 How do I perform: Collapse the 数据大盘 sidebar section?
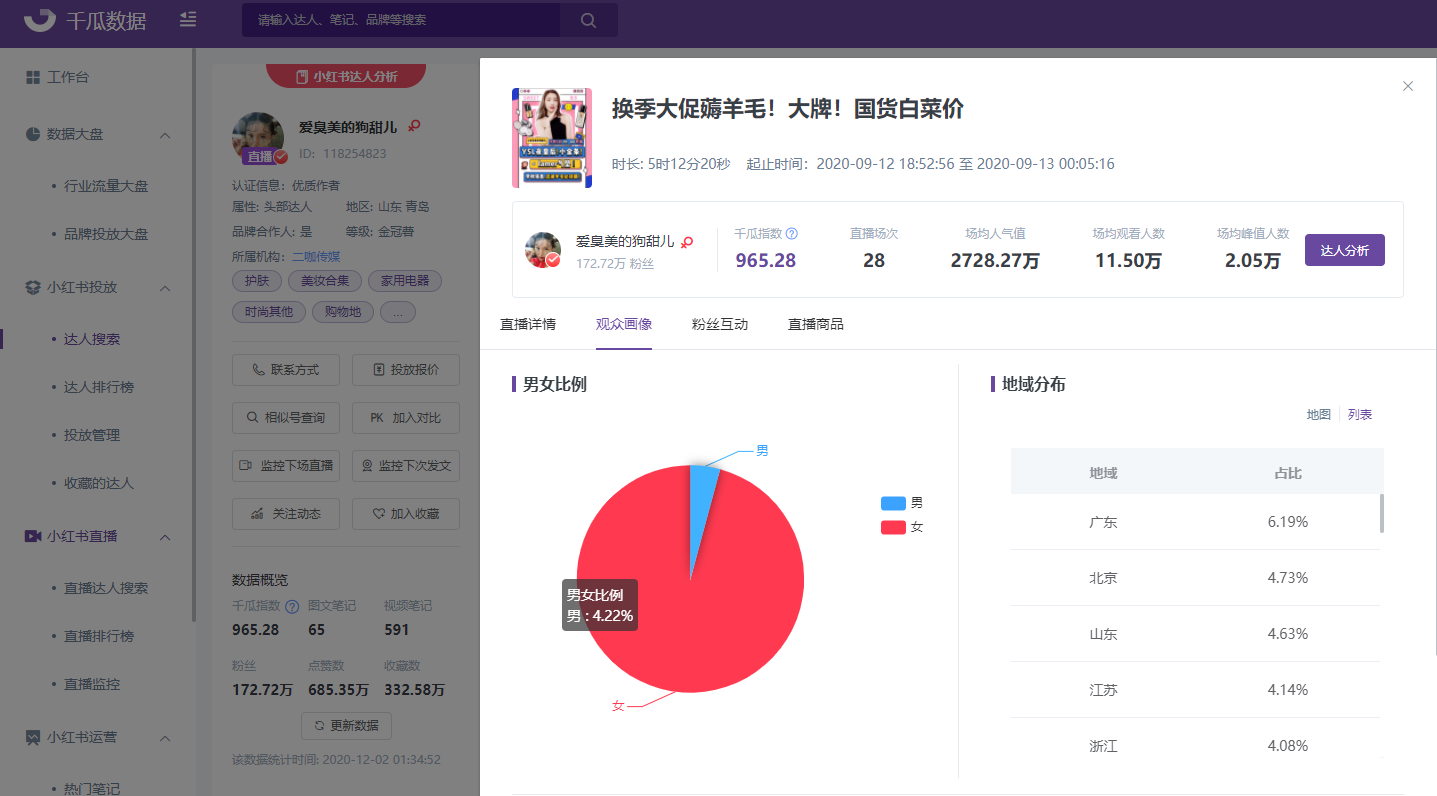pyautogui.click(x=166, y=135)
